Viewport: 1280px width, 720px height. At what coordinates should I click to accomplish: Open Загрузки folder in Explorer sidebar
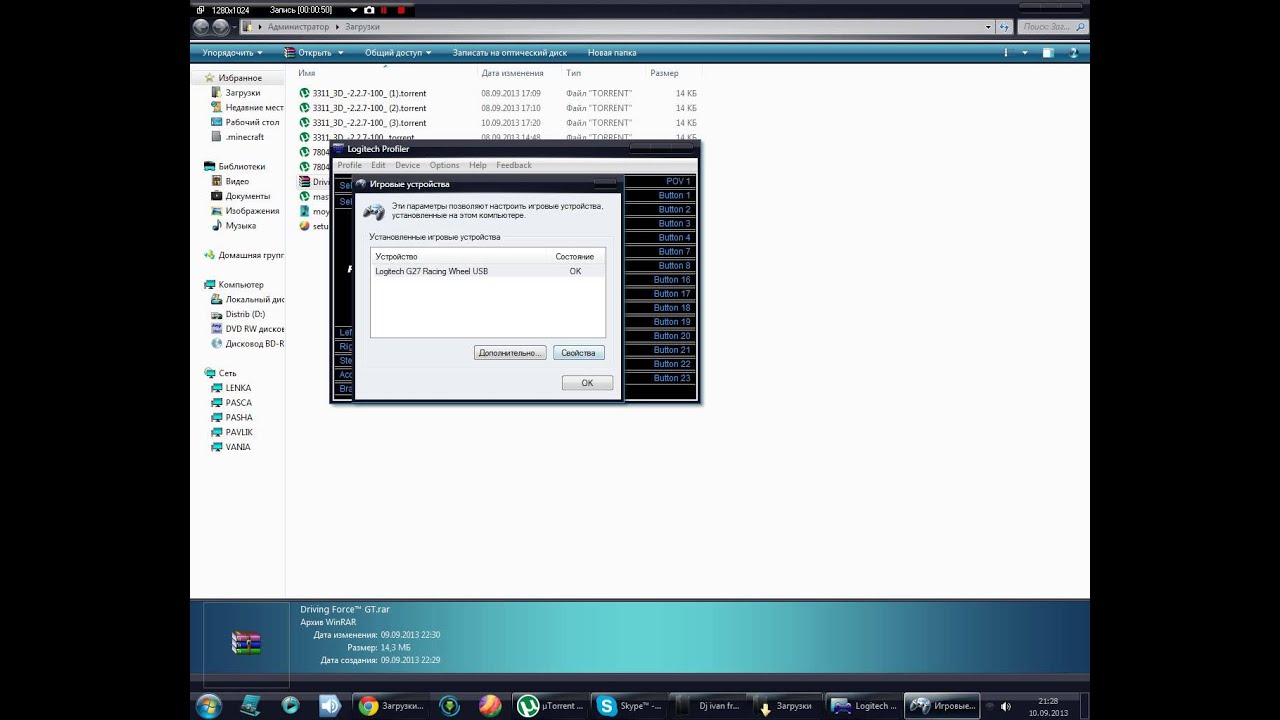pyautogui.click(x=242, y=93)
